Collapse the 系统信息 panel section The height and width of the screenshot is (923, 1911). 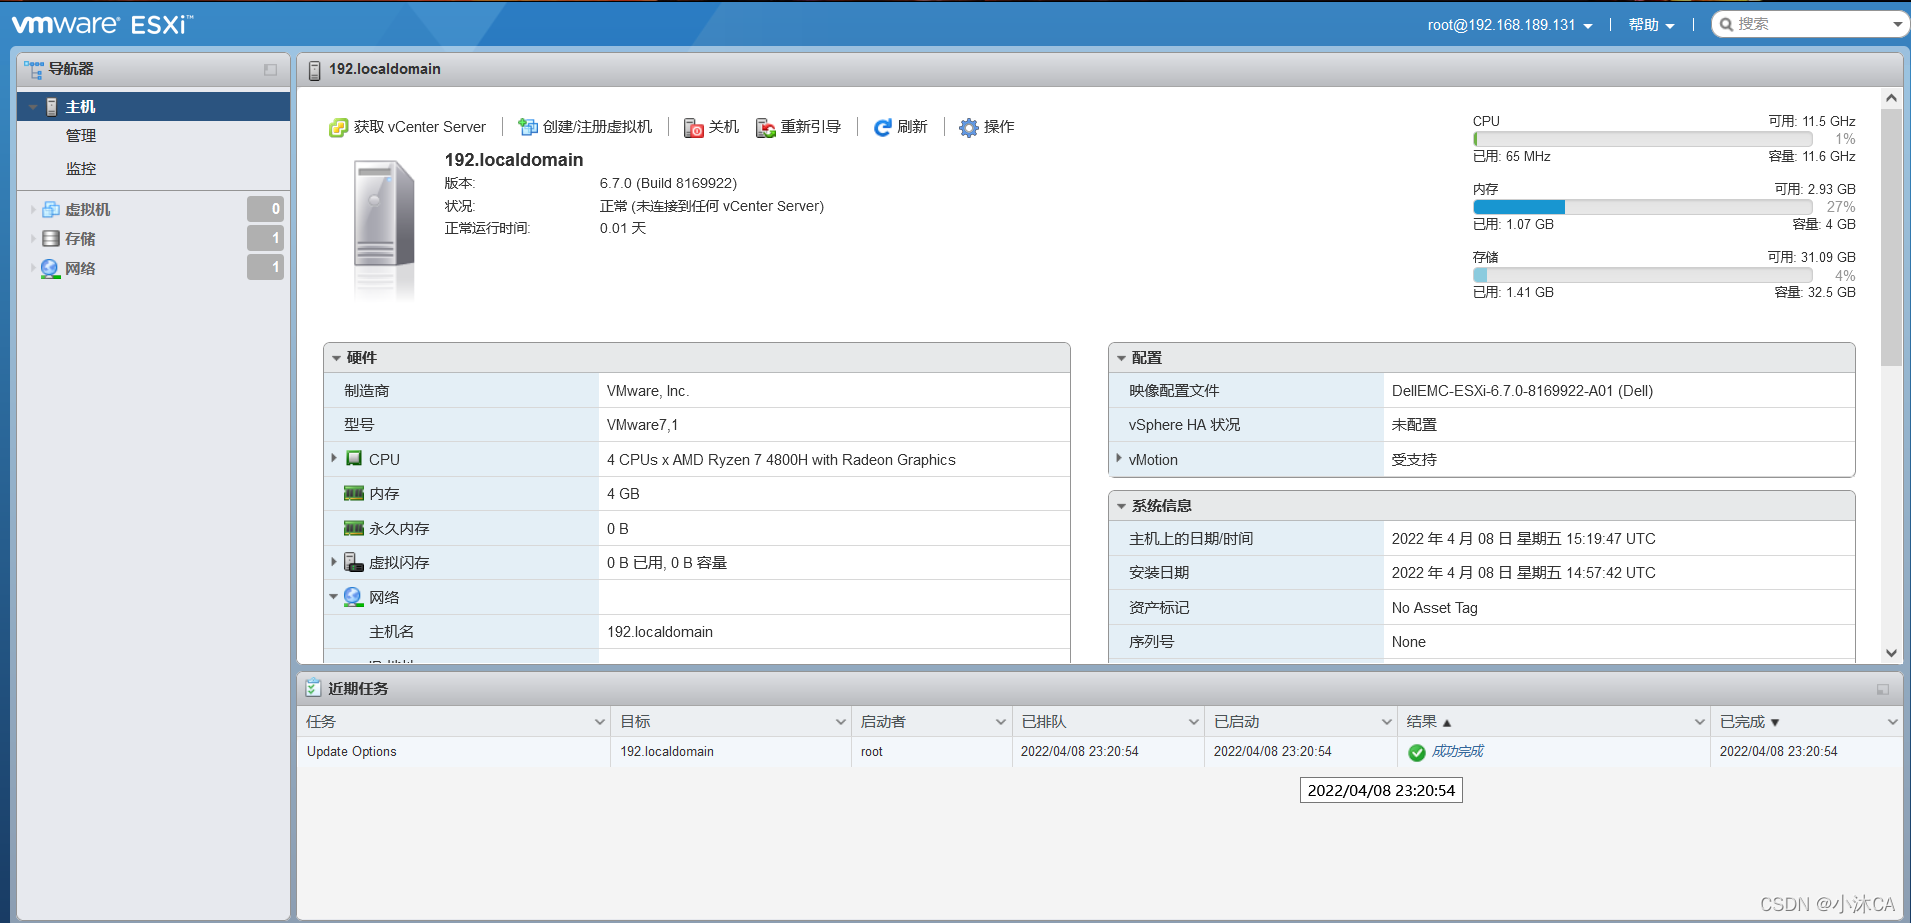[1122, 506]
